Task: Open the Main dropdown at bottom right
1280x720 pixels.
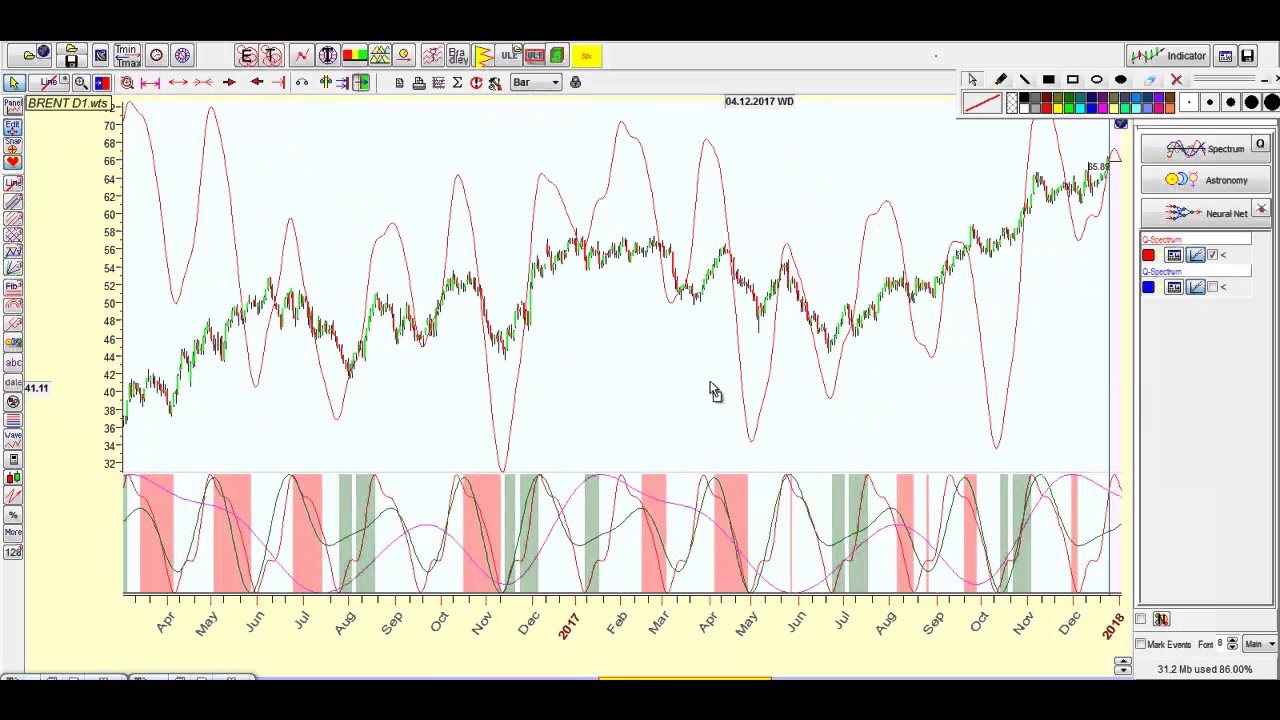Action: (x=1258, y=645)
